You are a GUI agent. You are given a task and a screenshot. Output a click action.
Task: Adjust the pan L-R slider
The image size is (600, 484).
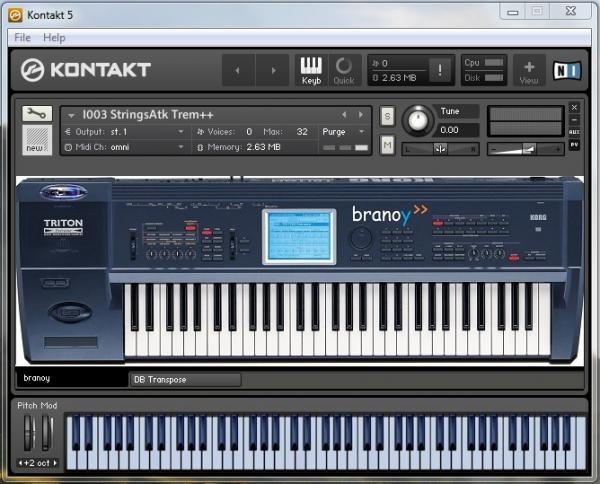click(440, 149)
